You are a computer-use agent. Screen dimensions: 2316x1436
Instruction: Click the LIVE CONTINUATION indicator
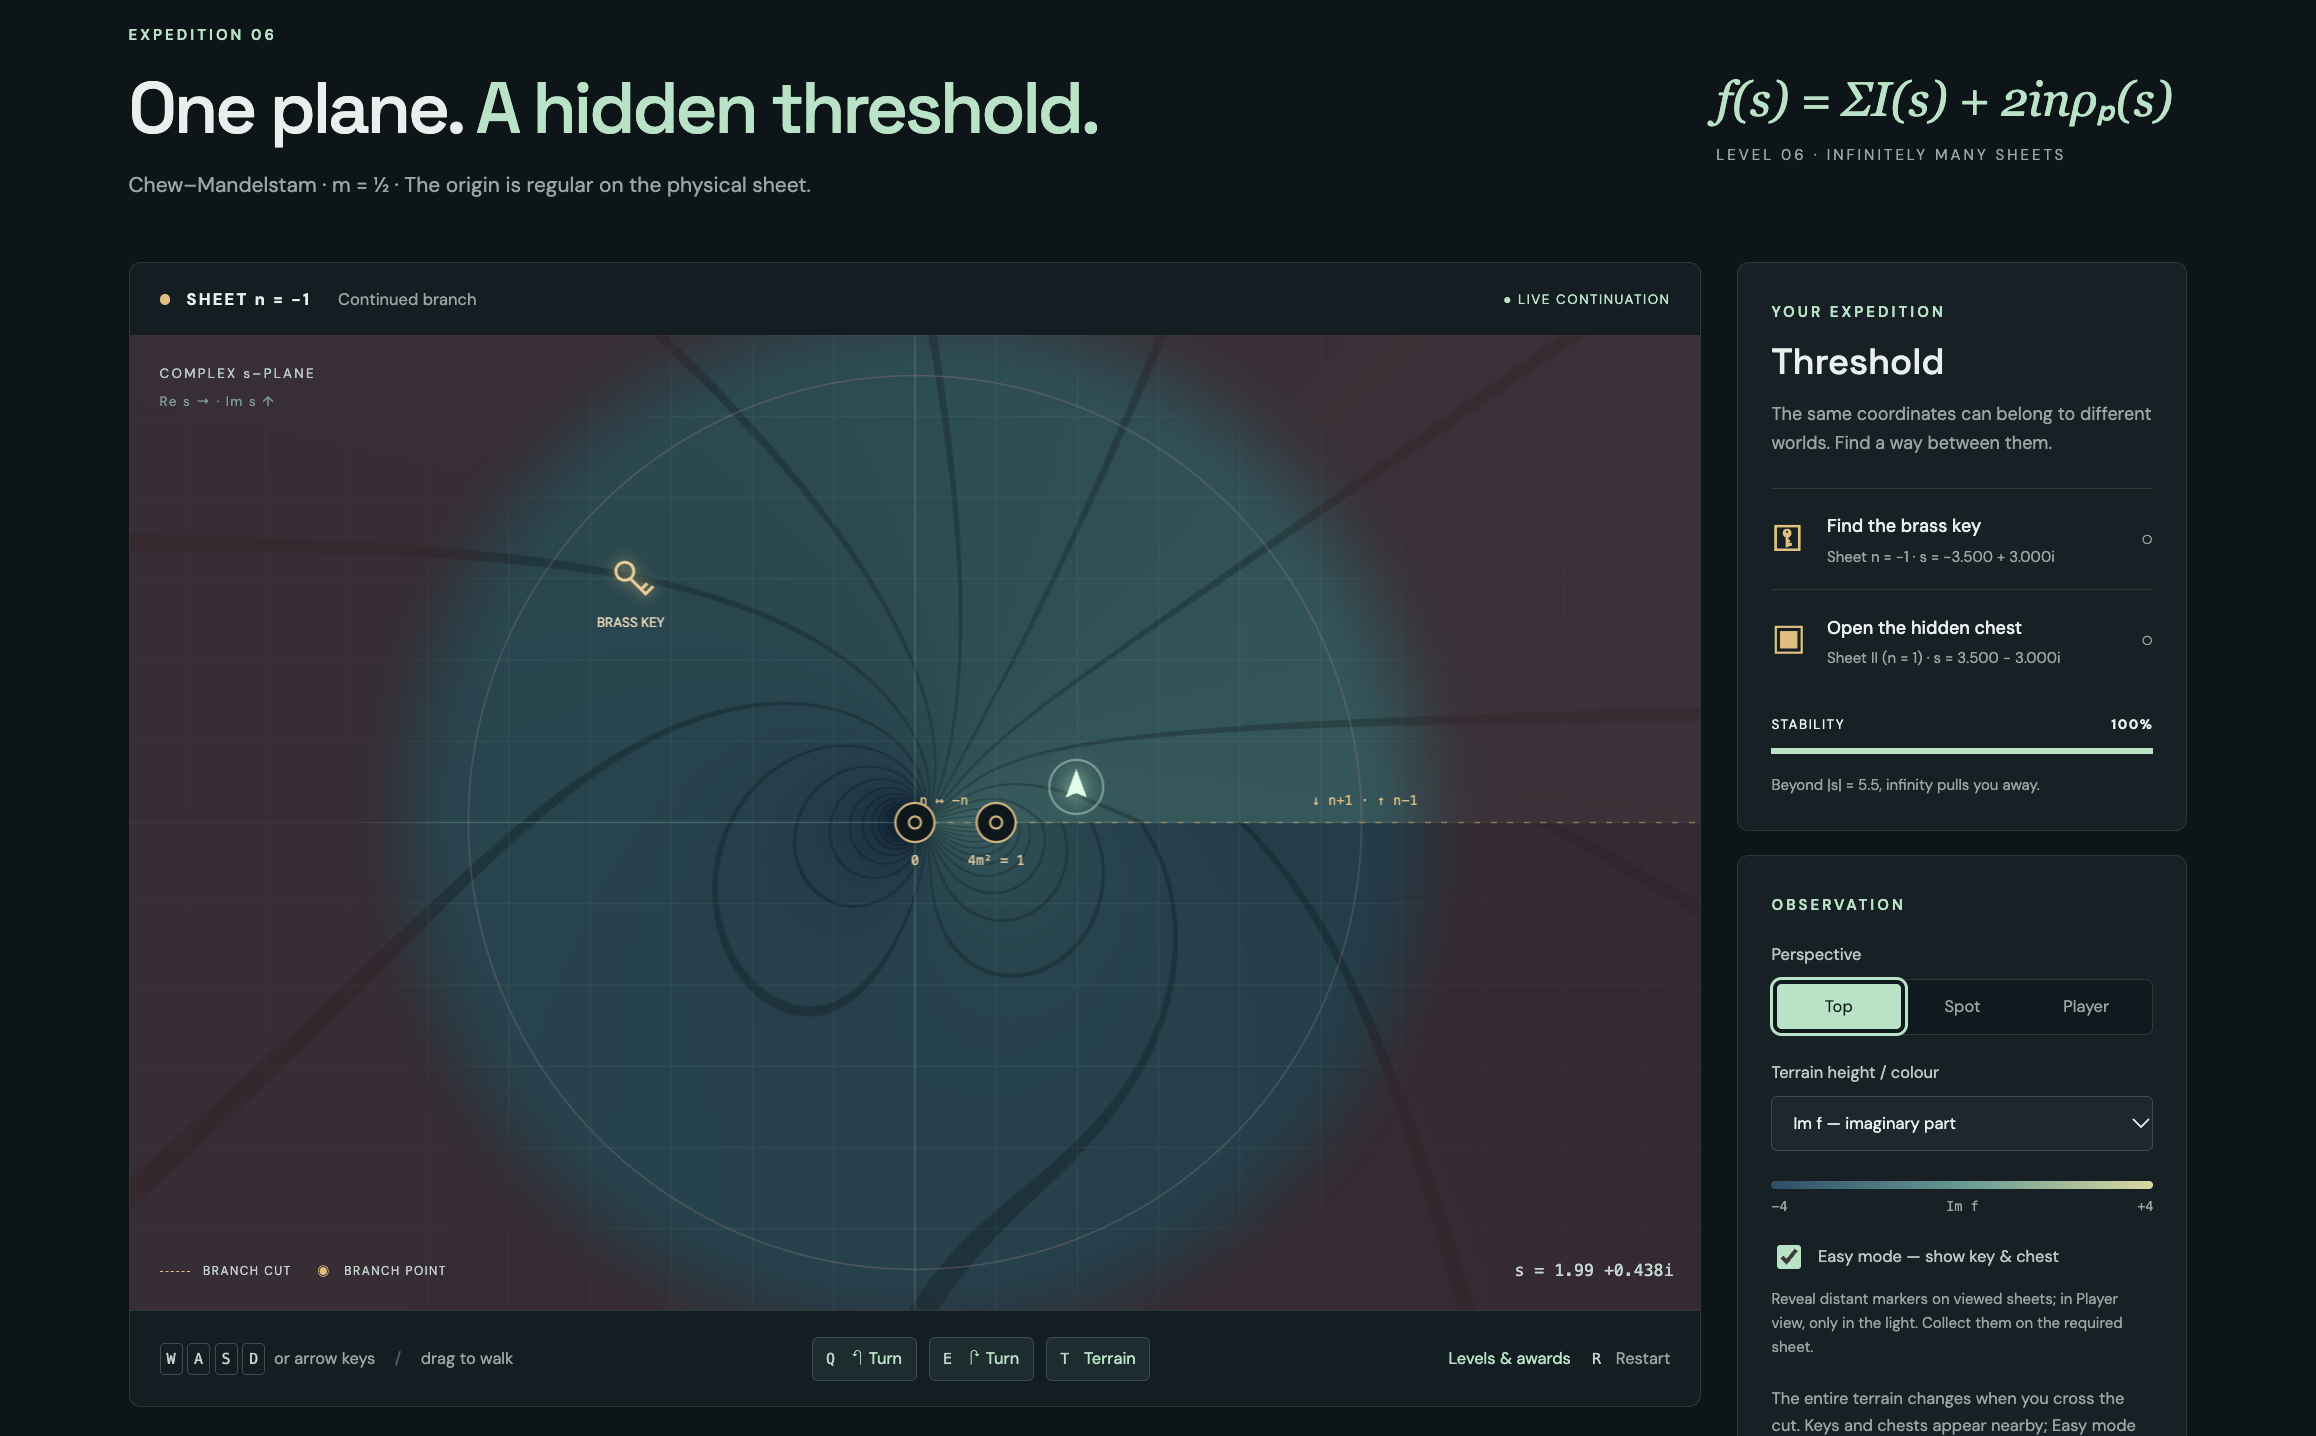pos(1586,300)
